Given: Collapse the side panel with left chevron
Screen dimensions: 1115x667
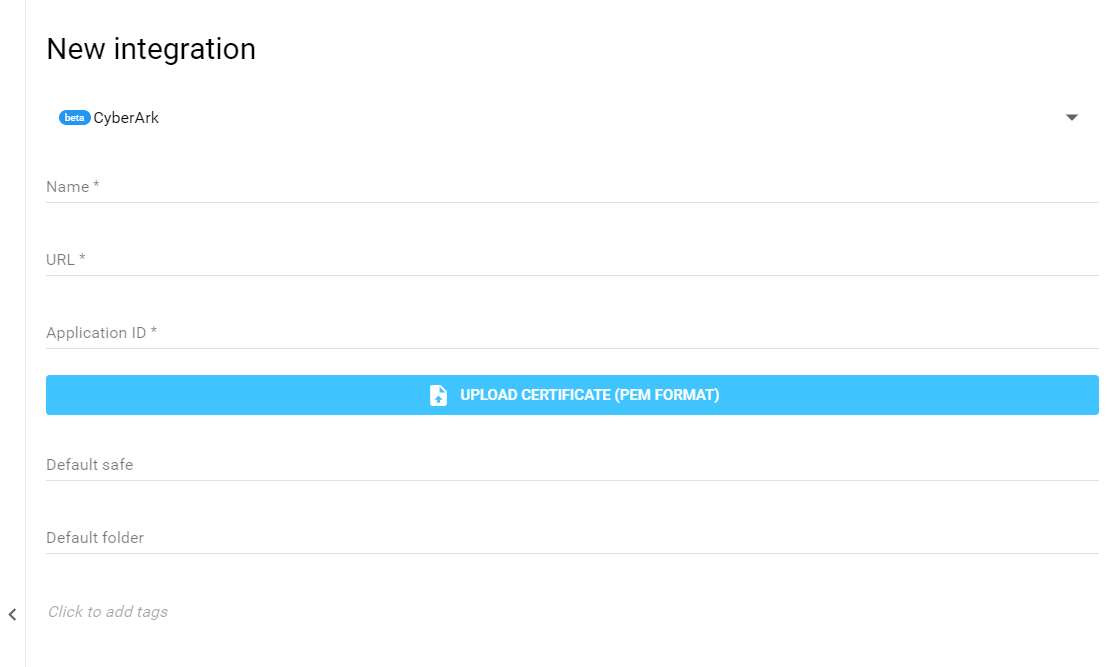Looking at the screenshot, I should tap(12, 614).
